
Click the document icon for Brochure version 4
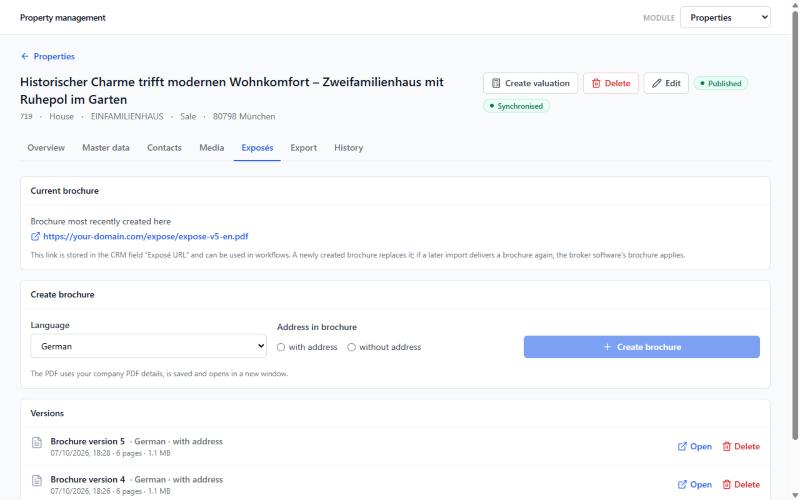tap(37, 481)
